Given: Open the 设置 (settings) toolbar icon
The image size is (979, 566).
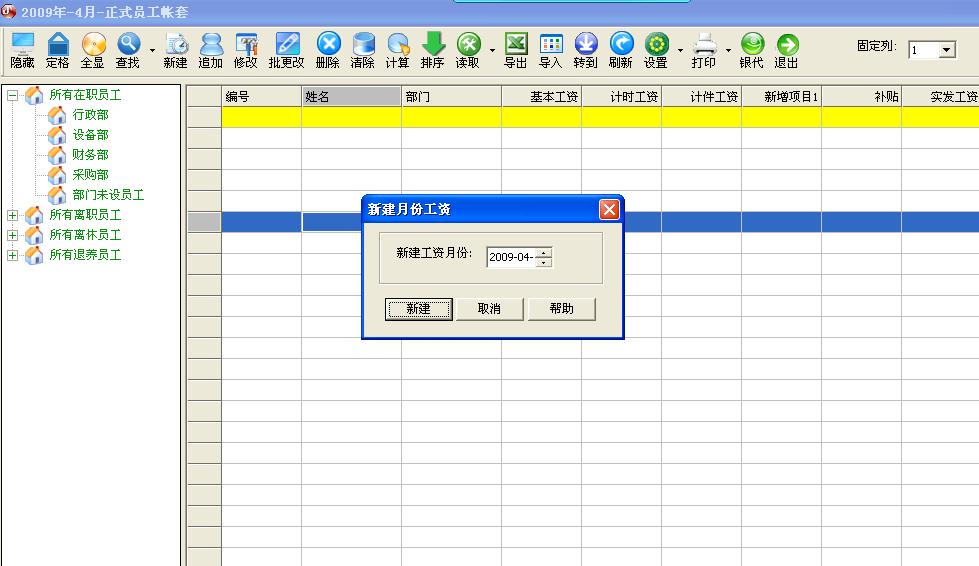Looking at the screenshot, I should [x=656, y=50].
